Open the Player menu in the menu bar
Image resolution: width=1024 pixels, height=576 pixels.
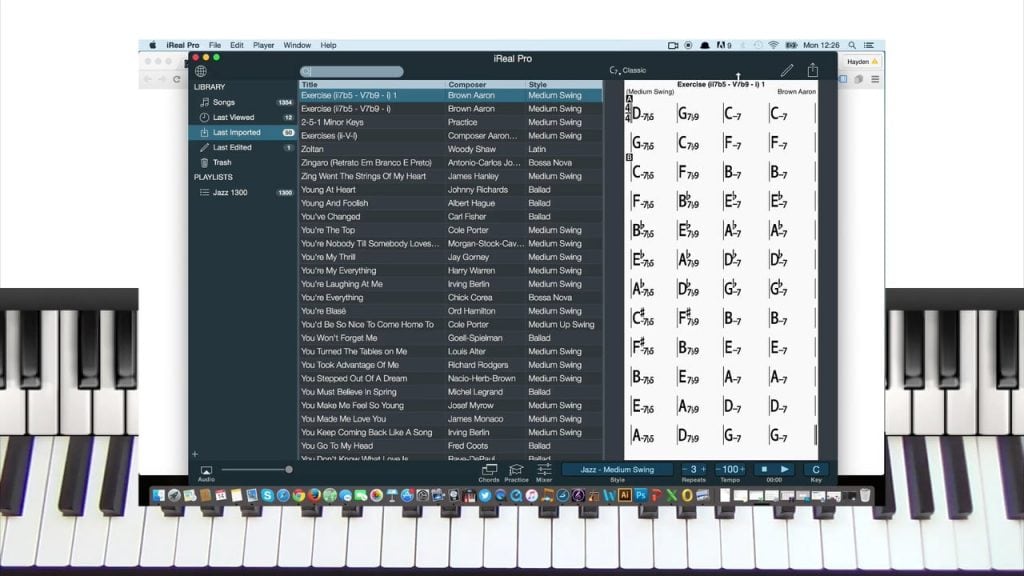pyautogui.click(x=264, y=45)
